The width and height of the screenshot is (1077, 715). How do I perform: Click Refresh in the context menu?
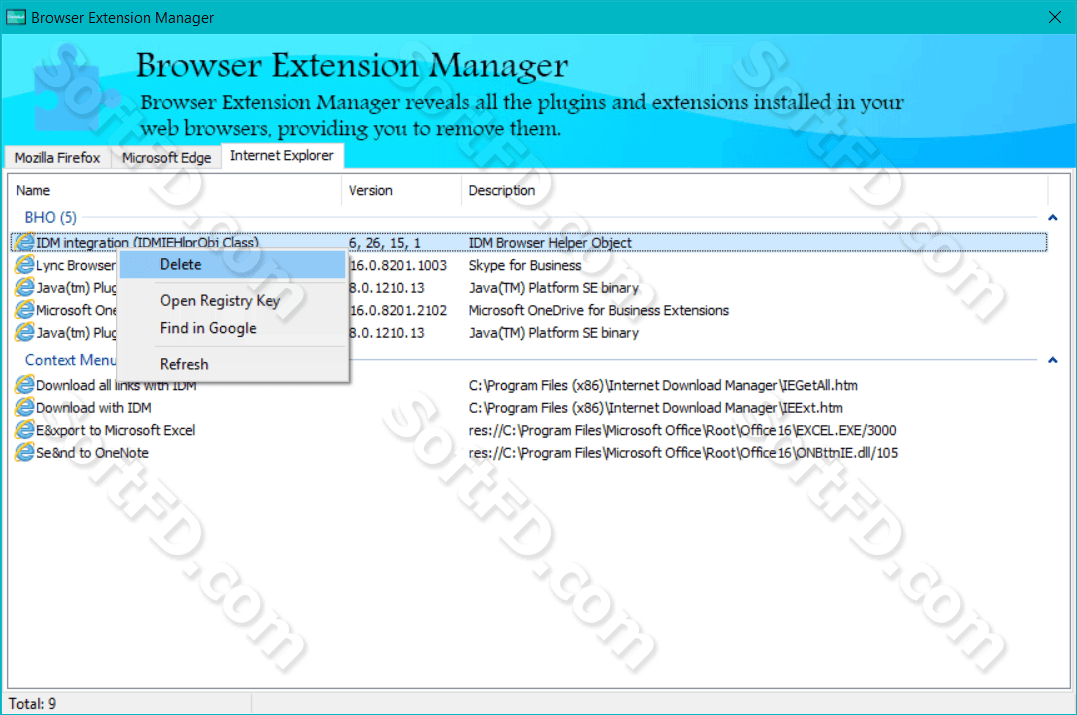pos(232,364)
